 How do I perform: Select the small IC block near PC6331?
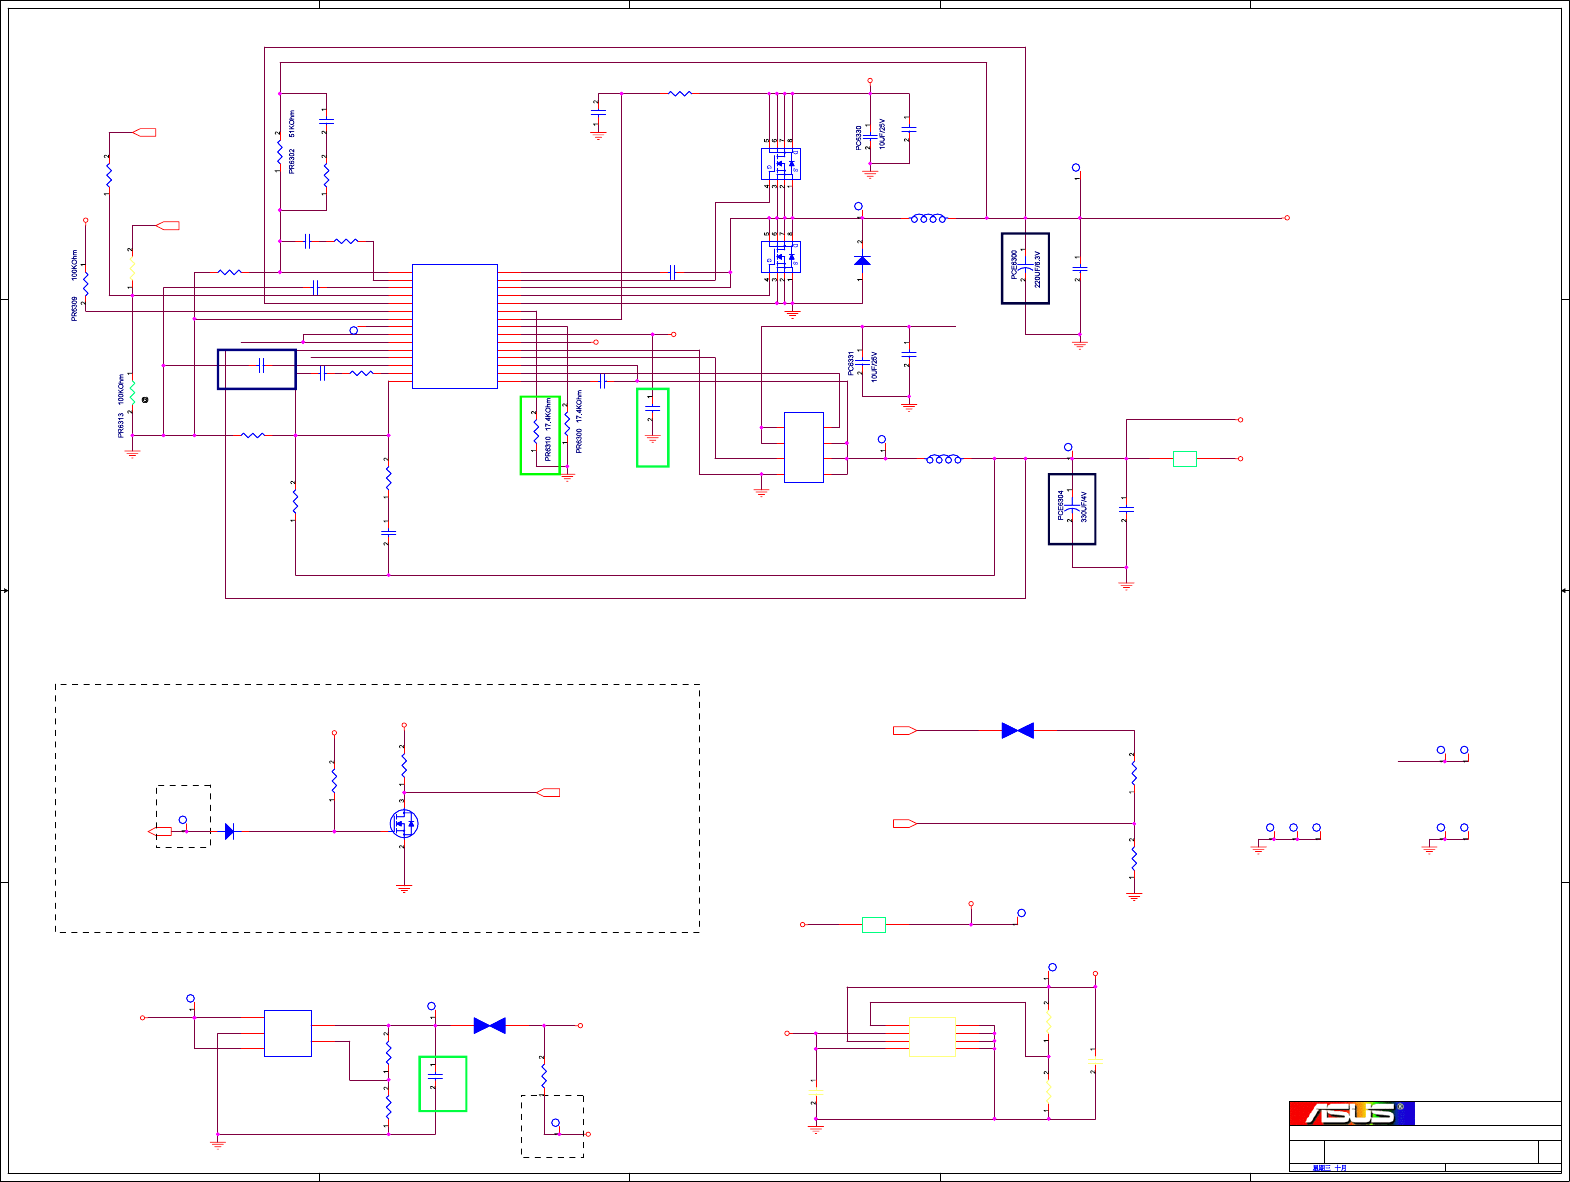(x=804, y=447)
